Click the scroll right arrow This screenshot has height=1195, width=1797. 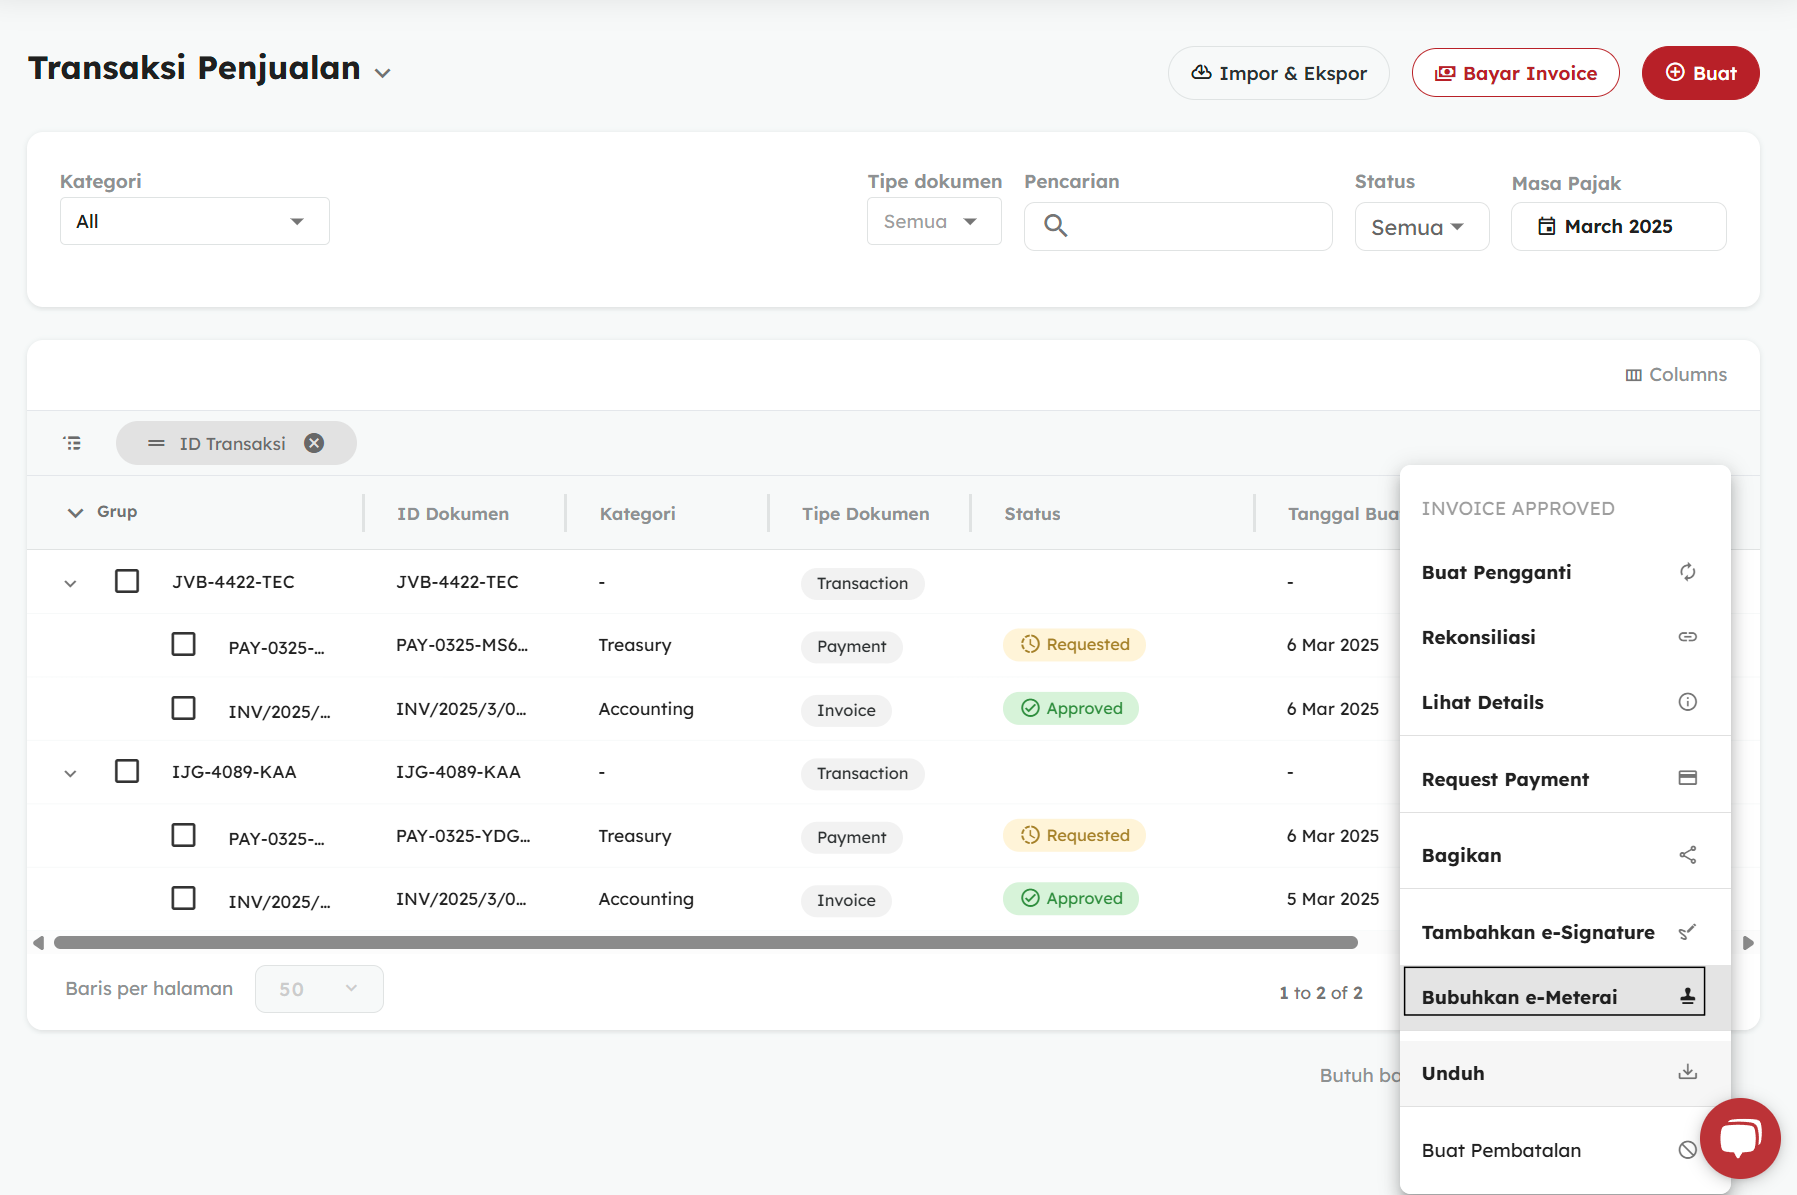click(x=1748, y=943)
